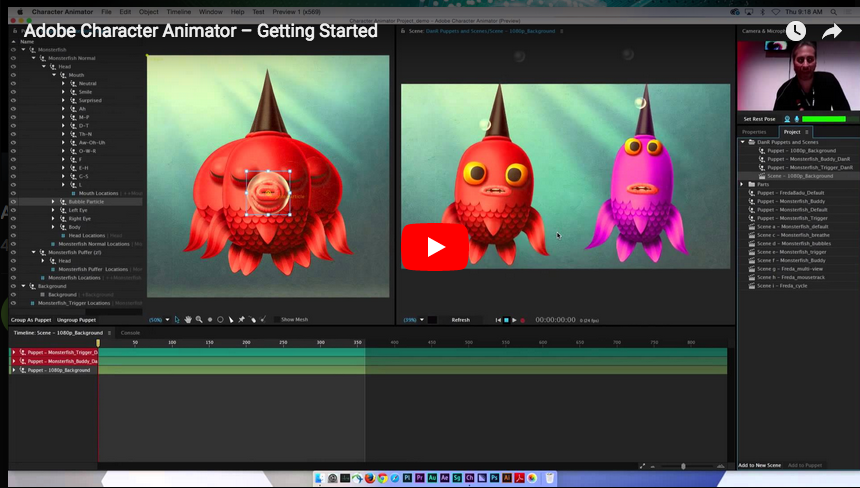Expand the Body layer

53,227
